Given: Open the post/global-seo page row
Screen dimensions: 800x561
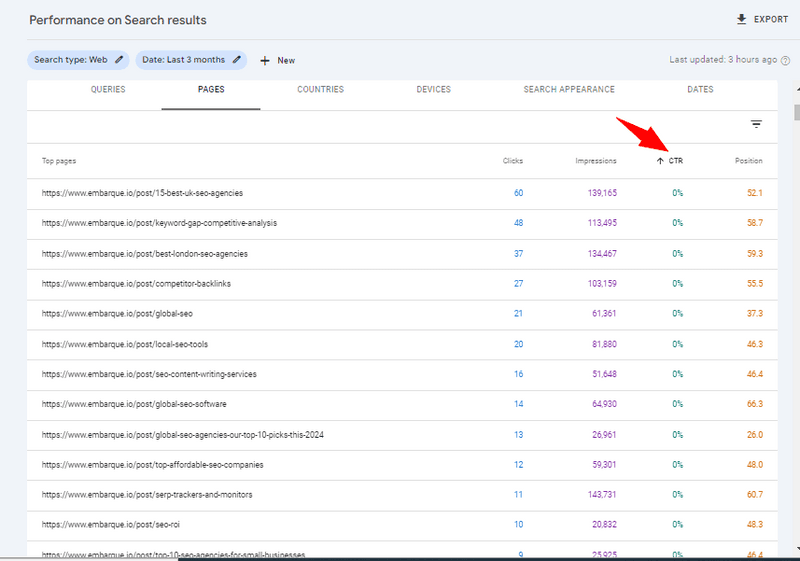Looking at the screenshot, I should [x=402, y=314].
